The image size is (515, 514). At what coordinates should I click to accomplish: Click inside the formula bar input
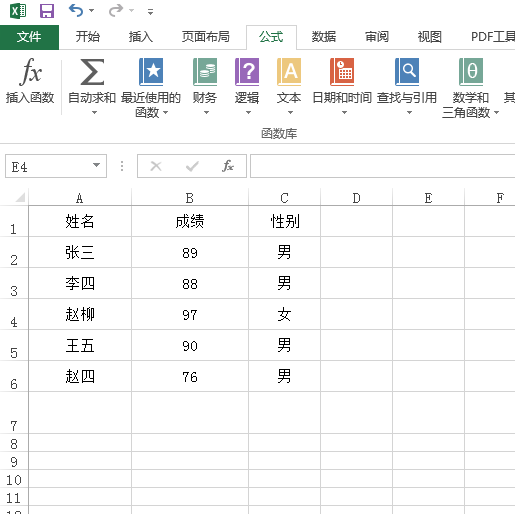coord(383,166)
